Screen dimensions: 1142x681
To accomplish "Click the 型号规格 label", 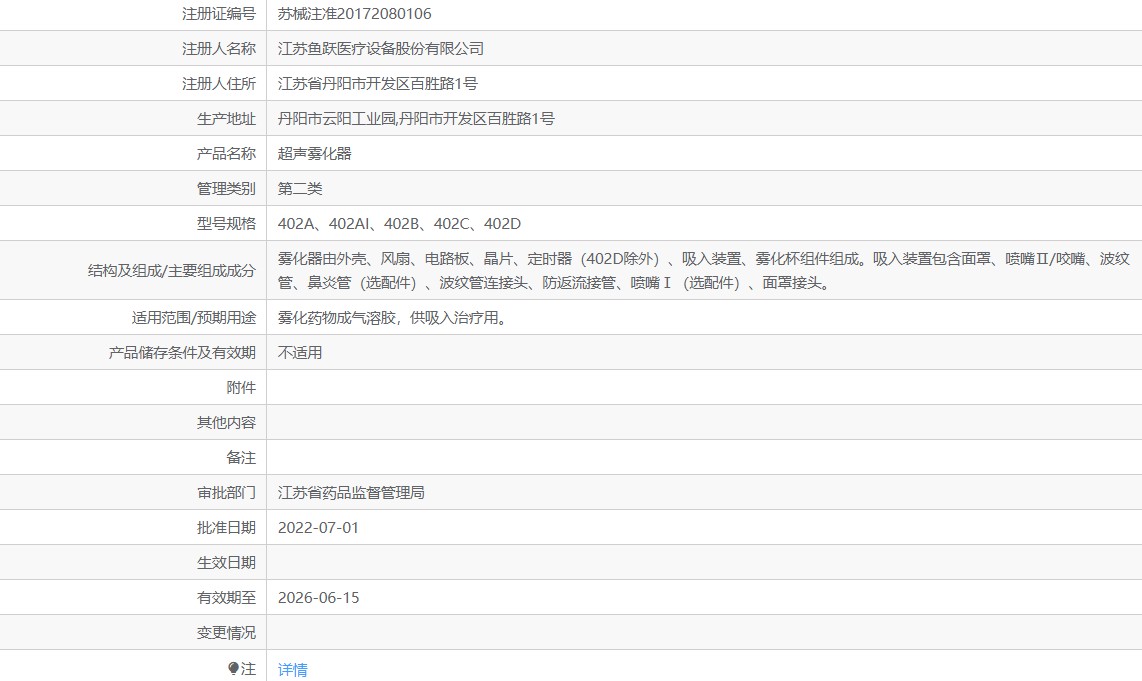I will click(x=226, y=224).
